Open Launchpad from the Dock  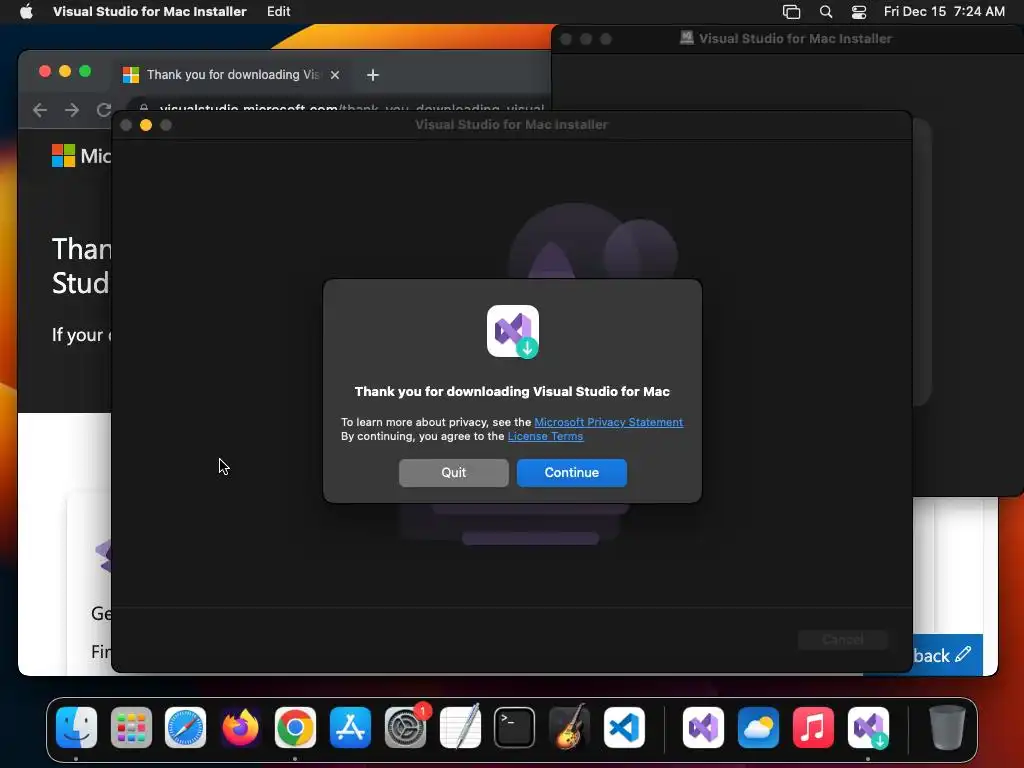(131, 727)
